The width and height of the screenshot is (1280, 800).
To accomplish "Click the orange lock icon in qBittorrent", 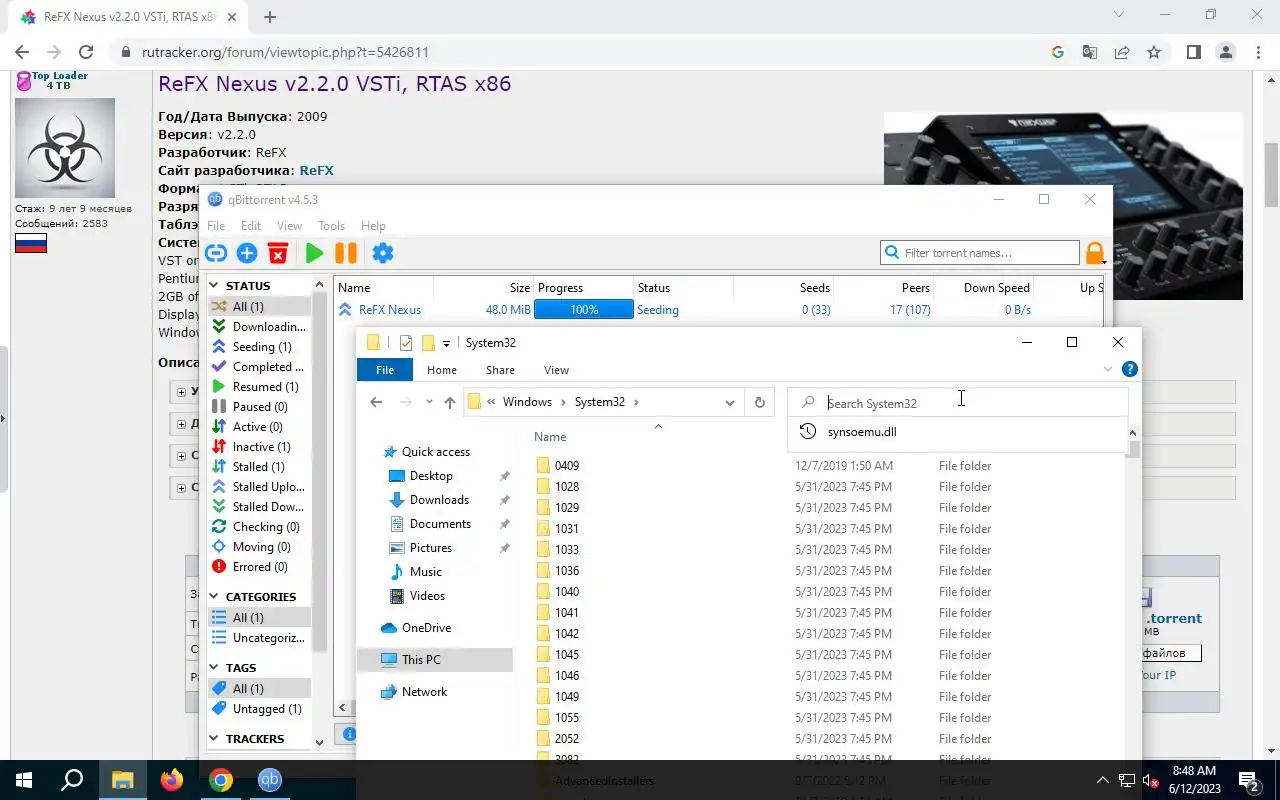I will coord(1095,253).
